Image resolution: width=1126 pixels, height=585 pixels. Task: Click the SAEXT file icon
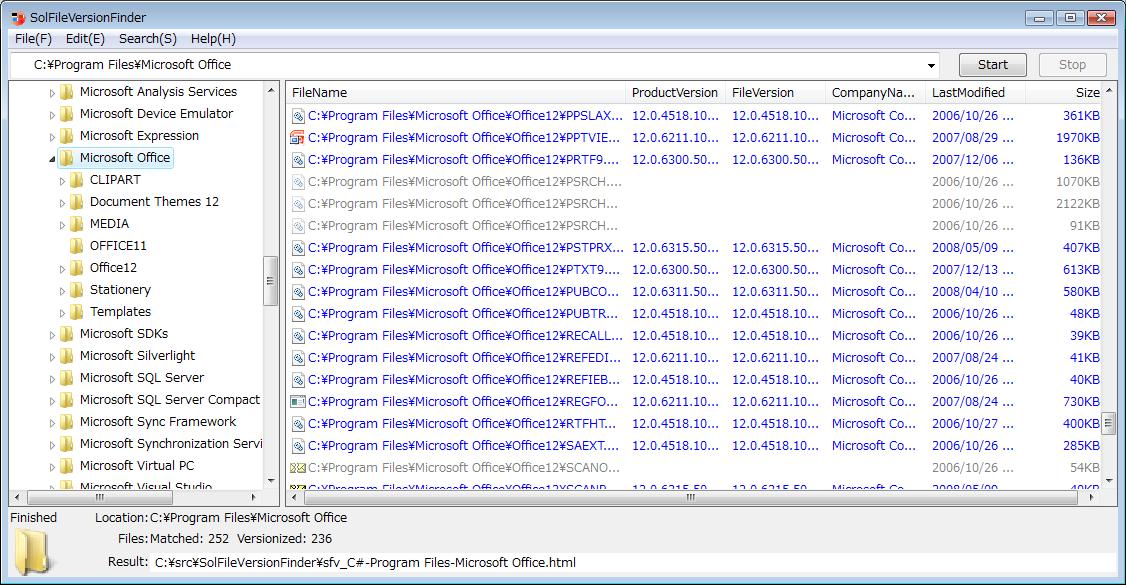click(297, 446)
